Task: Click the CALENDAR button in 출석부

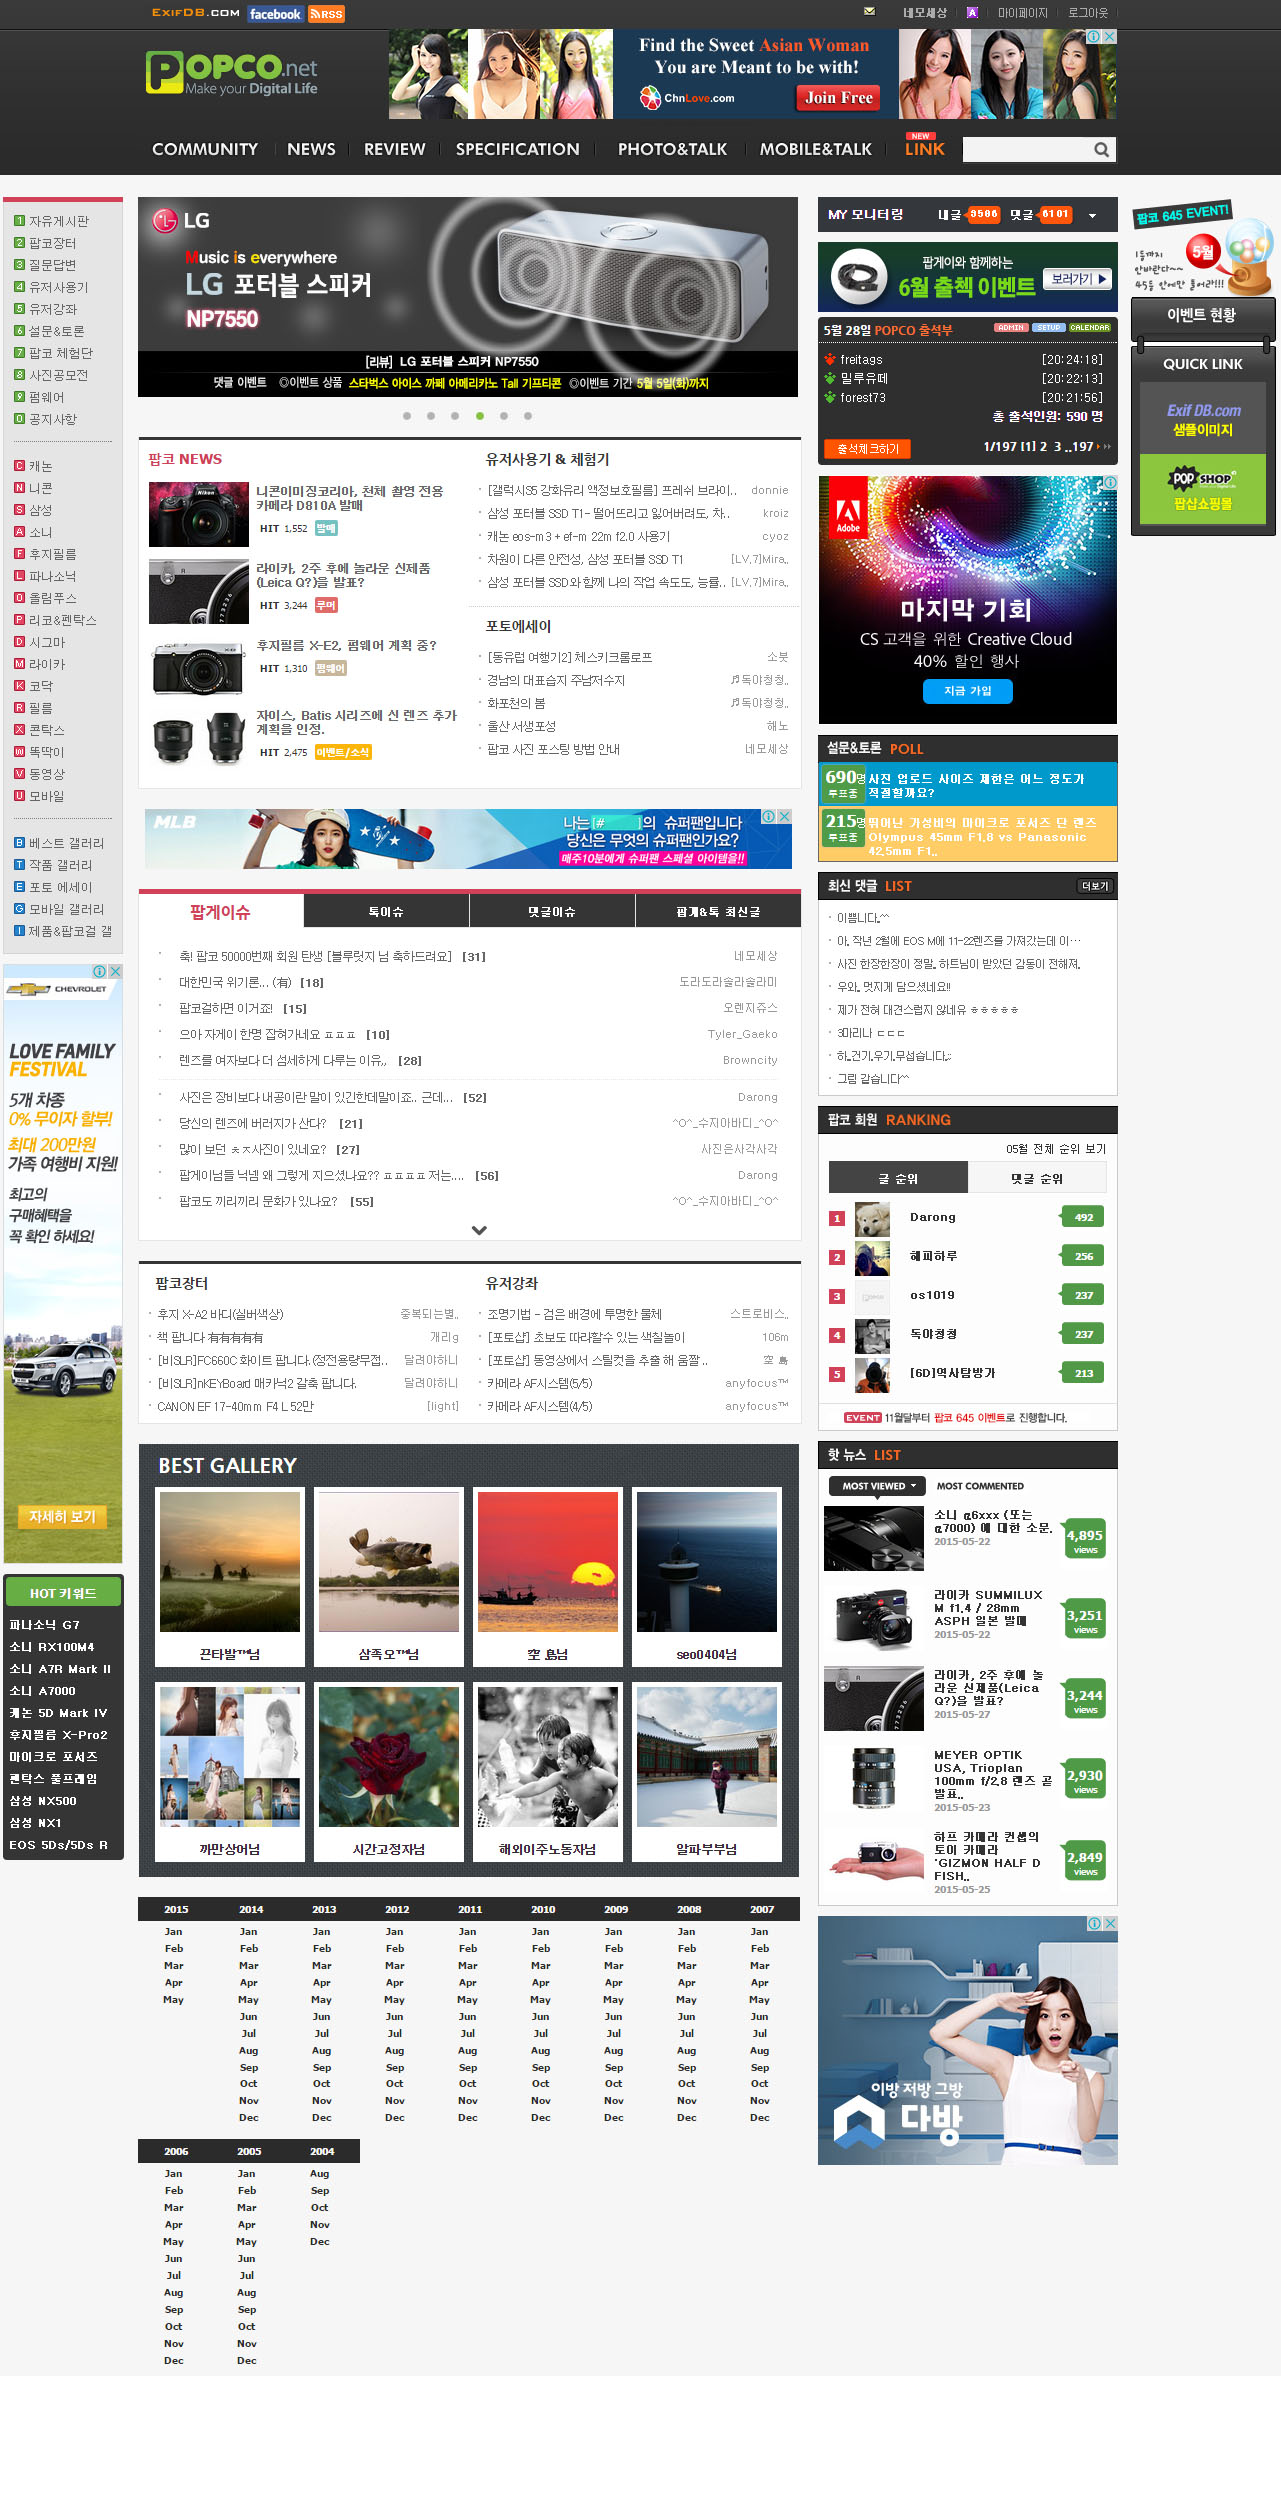Action: tap(1090, 328)
